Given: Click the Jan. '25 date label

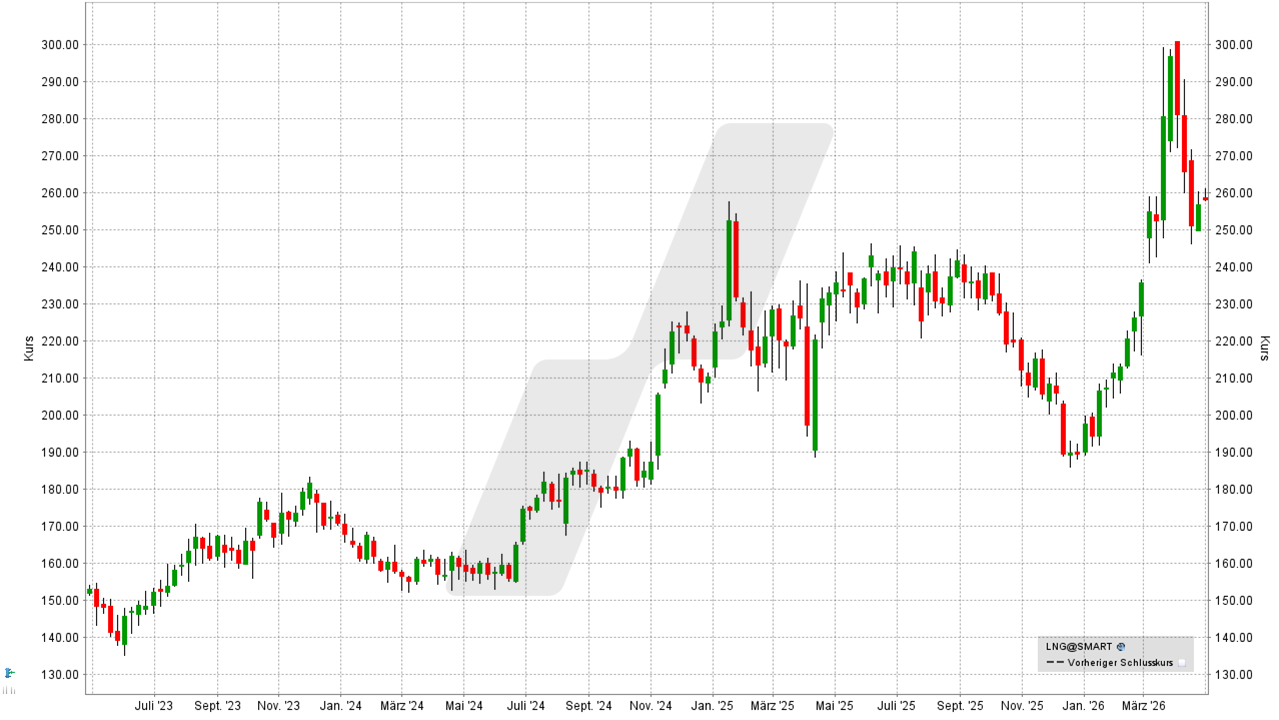Looking at the screenshot, I should coord(712,705).
